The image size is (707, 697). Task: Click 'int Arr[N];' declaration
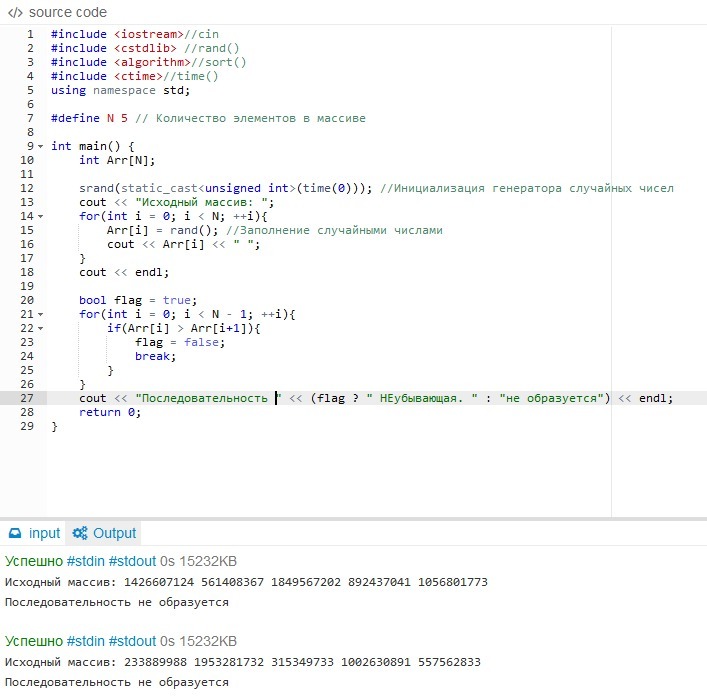click(117, 160)
